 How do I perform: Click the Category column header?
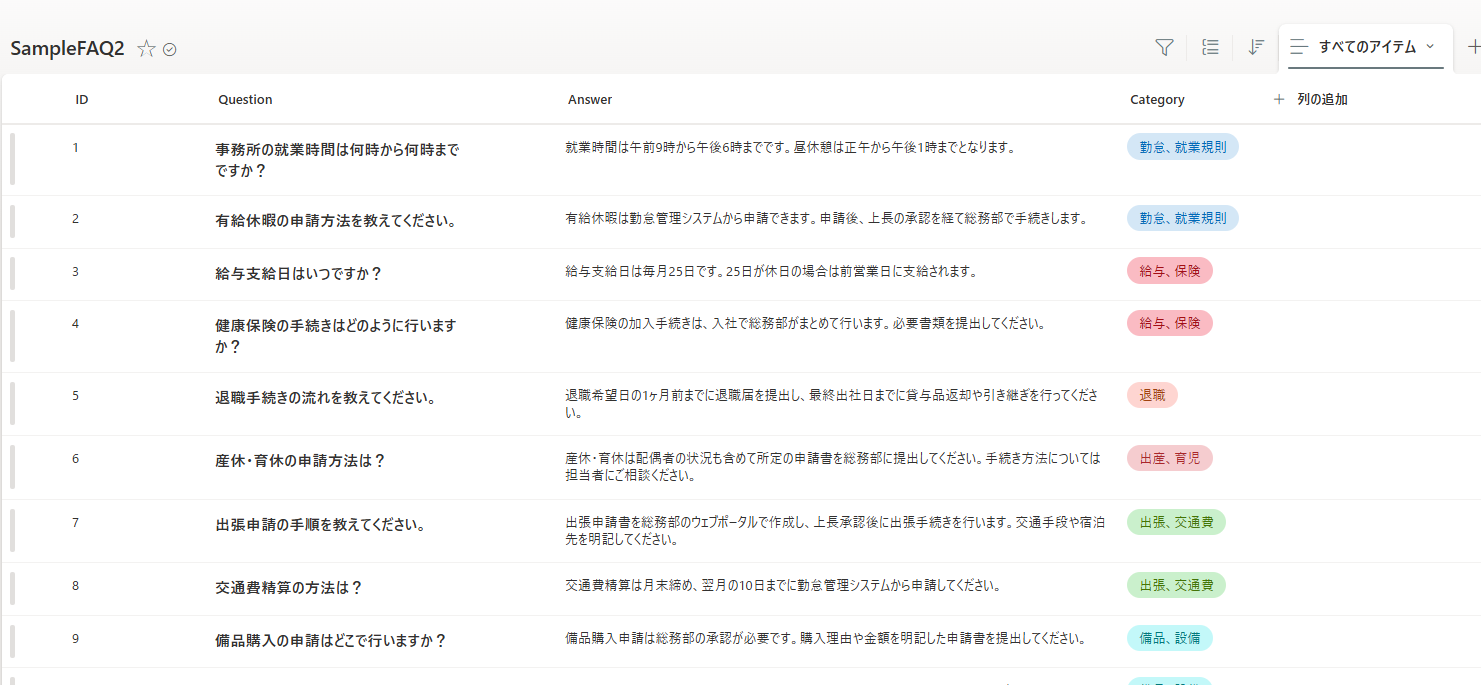coord(1157,99)
